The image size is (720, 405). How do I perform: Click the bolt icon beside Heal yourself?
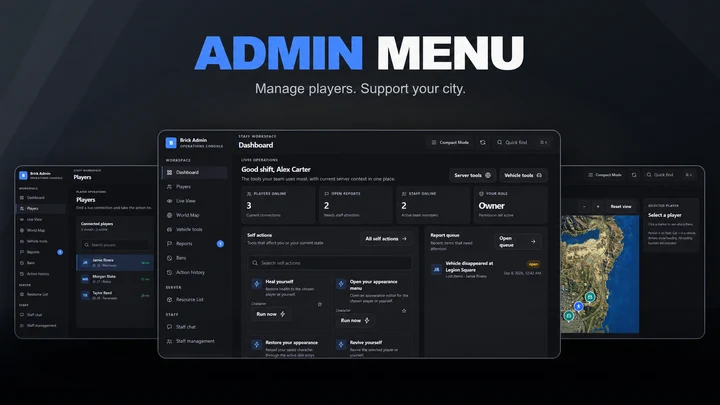257,284
